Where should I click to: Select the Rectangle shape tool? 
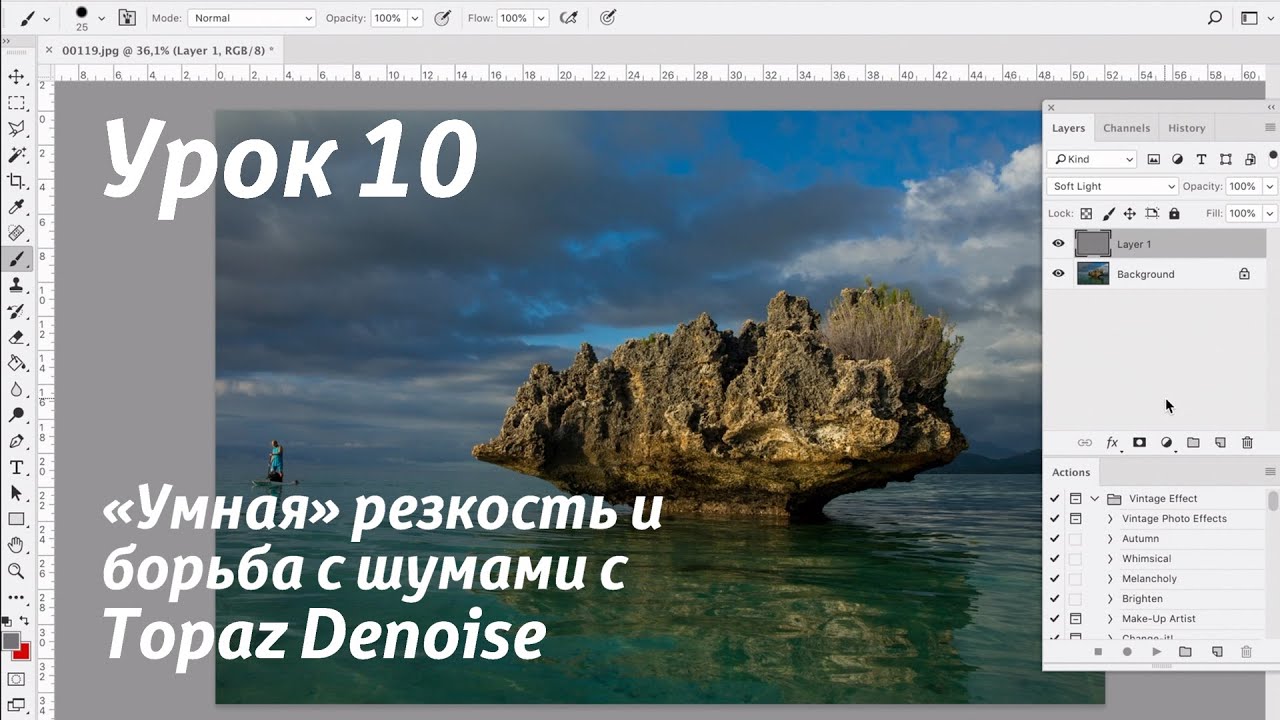(16, 519)
